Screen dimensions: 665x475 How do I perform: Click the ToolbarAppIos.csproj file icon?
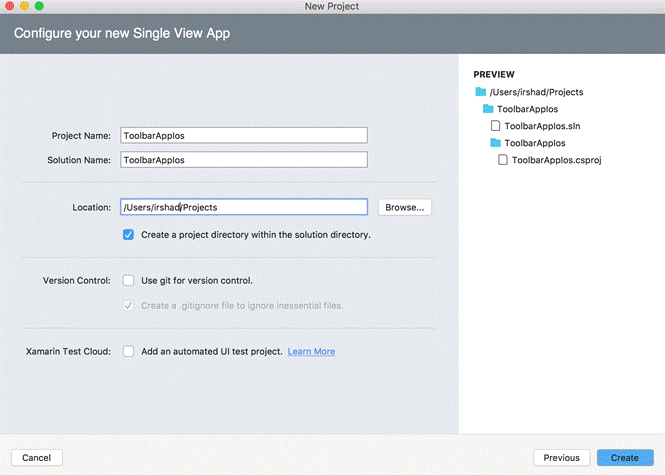[x=502, y=160]
